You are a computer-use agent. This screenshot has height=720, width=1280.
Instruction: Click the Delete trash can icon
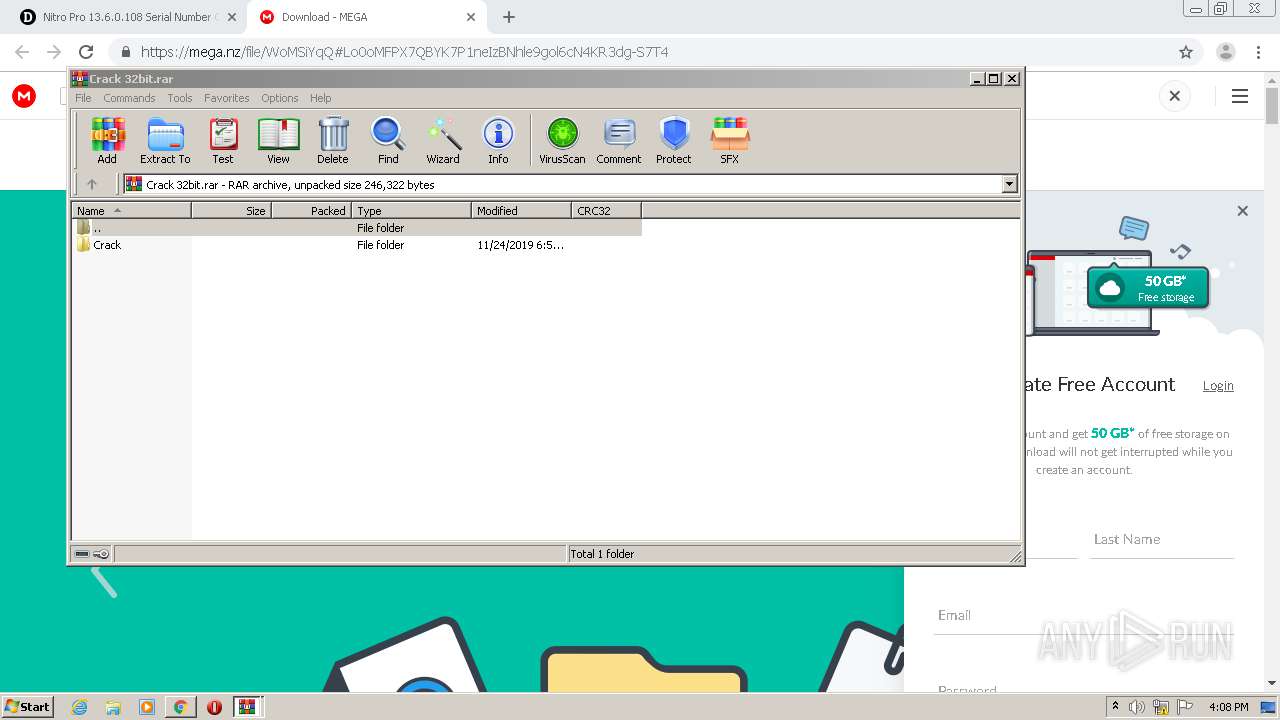click(x=333, y=140)
